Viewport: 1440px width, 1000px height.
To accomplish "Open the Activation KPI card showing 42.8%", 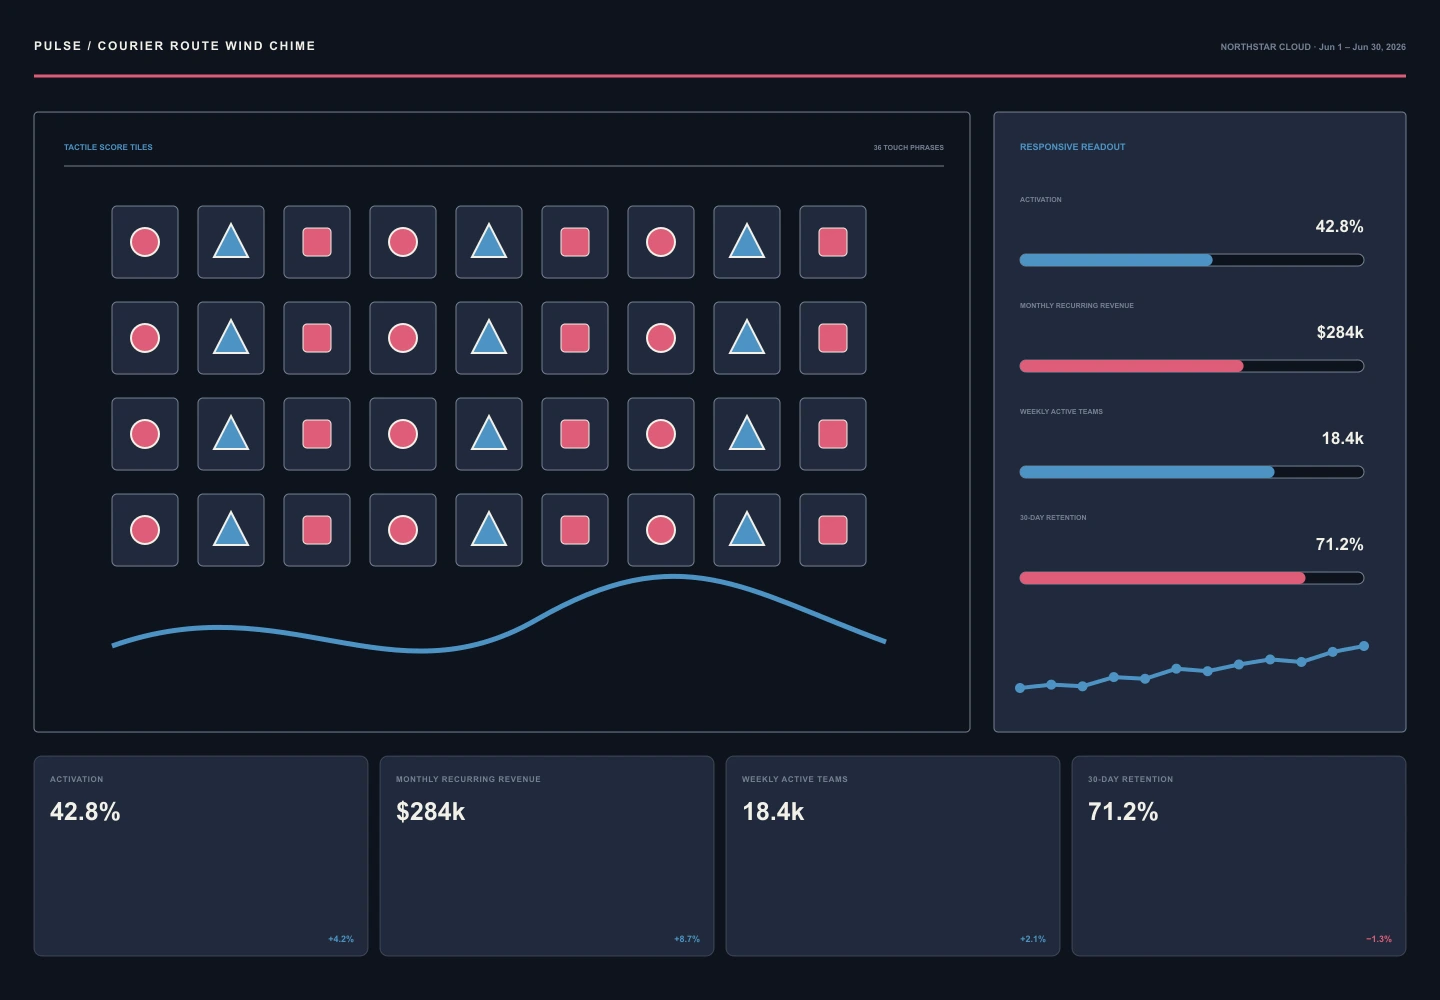I will pos(201,856).
